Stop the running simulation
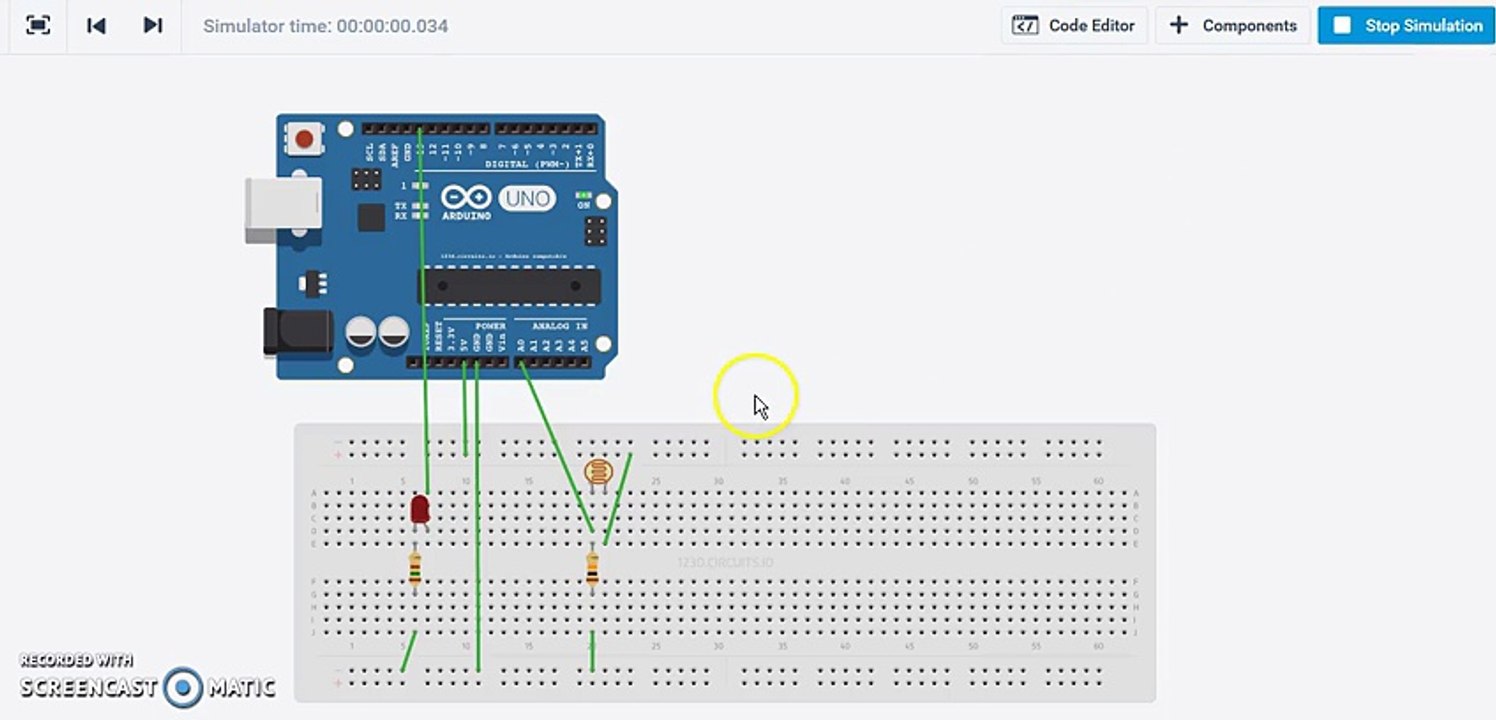The height and width of the screenshot is (720, 1496). (x=1407, y=26)
